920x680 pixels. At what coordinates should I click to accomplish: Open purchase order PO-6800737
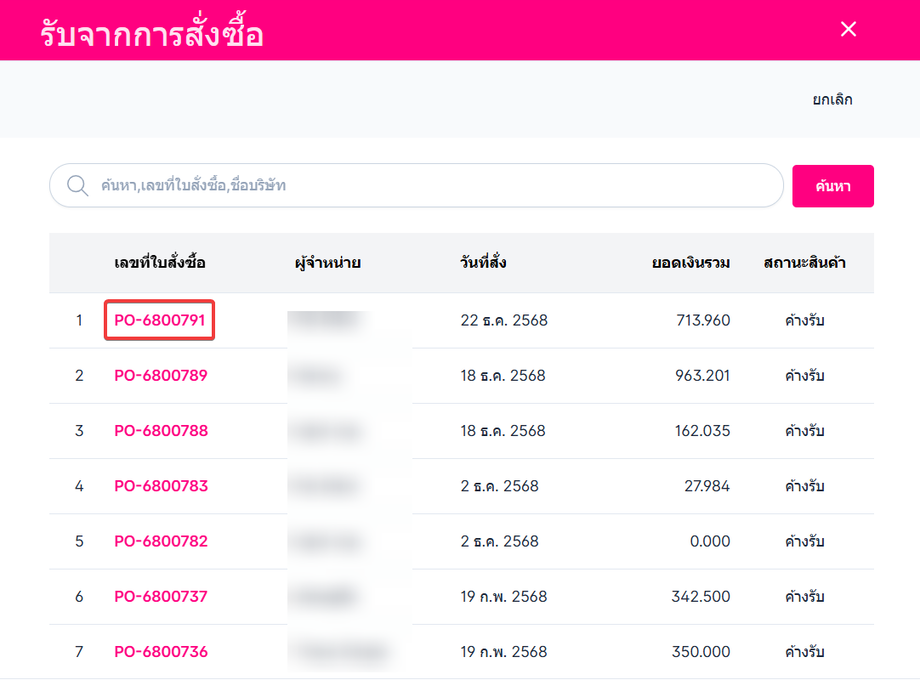[x=161, y=596]
